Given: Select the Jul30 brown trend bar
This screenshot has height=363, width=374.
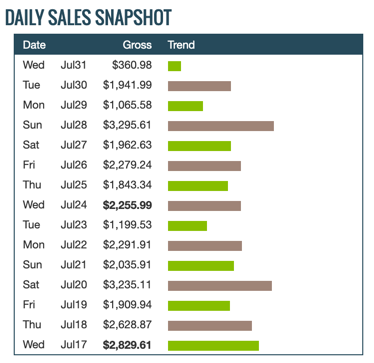Looking at the screenshot, I should click(199, 86).
